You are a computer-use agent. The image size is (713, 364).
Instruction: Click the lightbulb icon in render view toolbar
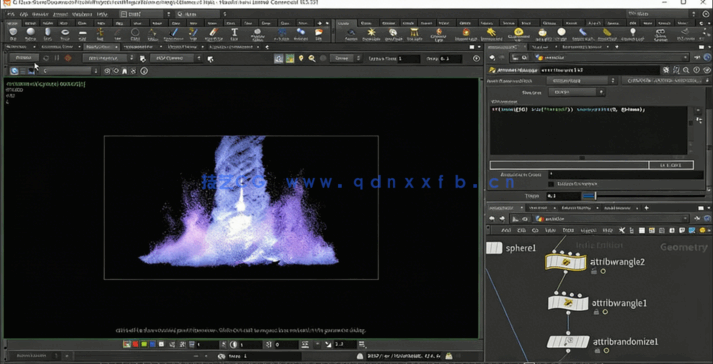[x=301, y=58]
